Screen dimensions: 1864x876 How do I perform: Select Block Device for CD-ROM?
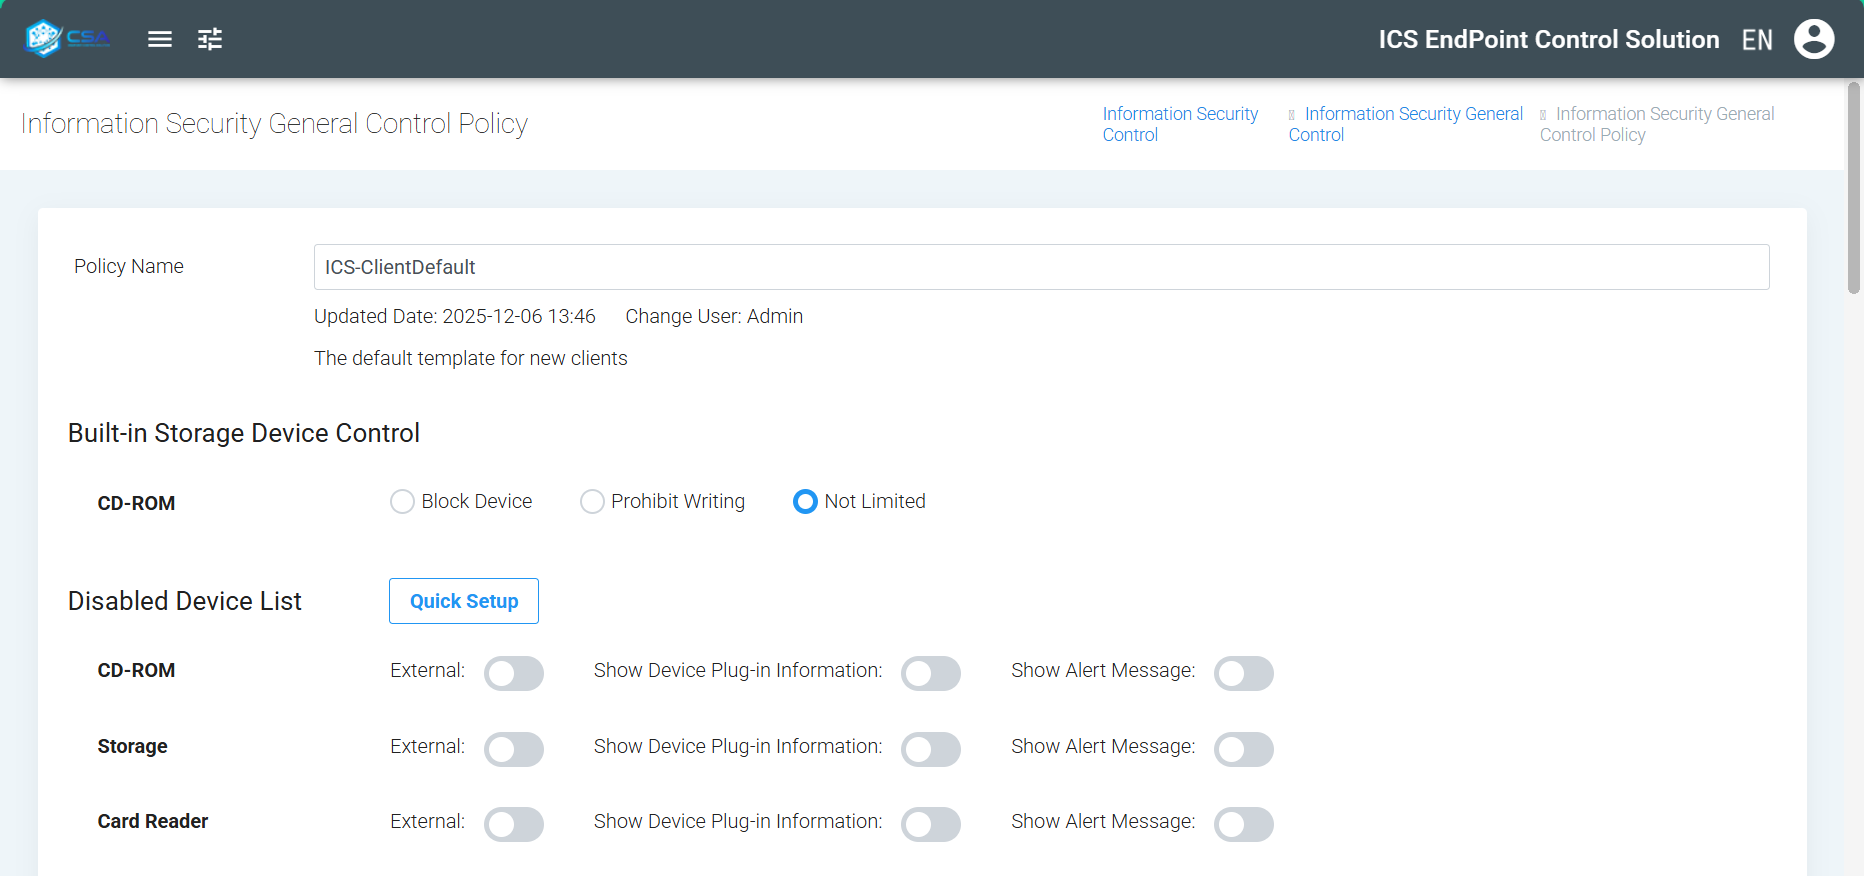point(402,501)
